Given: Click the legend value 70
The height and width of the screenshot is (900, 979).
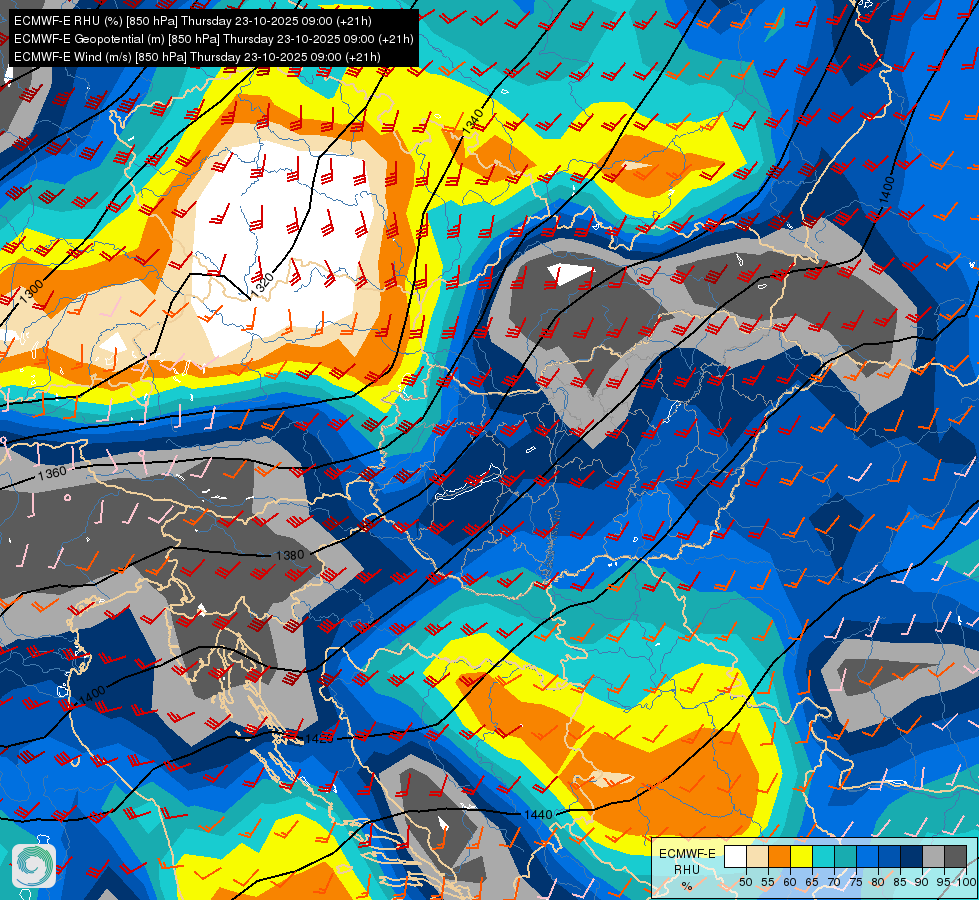Looking at the screenshot, I should pyautogui.click(x=834, y=882).
